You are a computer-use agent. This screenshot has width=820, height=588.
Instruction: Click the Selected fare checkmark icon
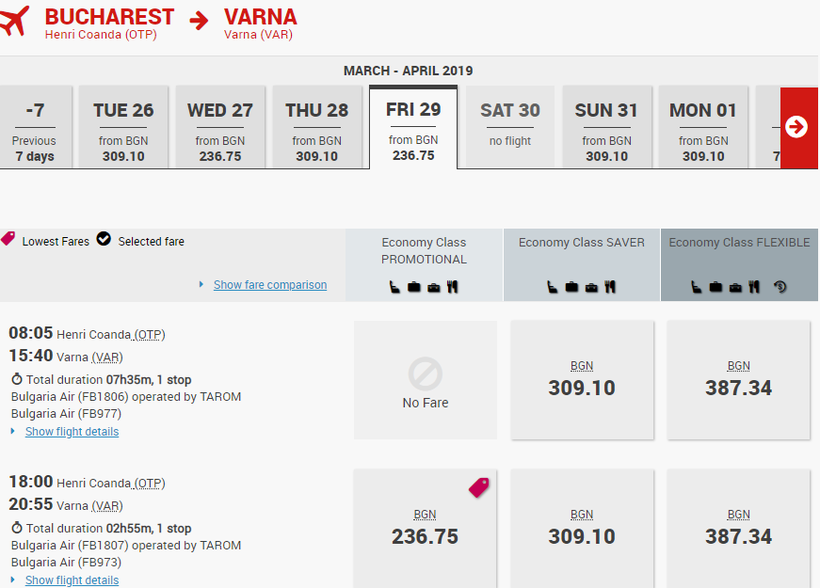pos(104,240)
